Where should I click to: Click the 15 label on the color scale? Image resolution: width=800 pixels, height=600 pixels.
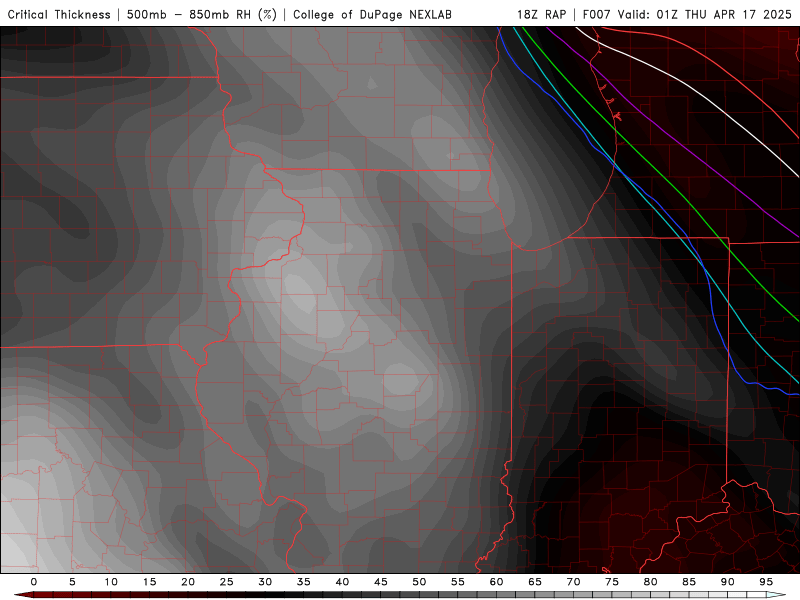coord(149,582)
